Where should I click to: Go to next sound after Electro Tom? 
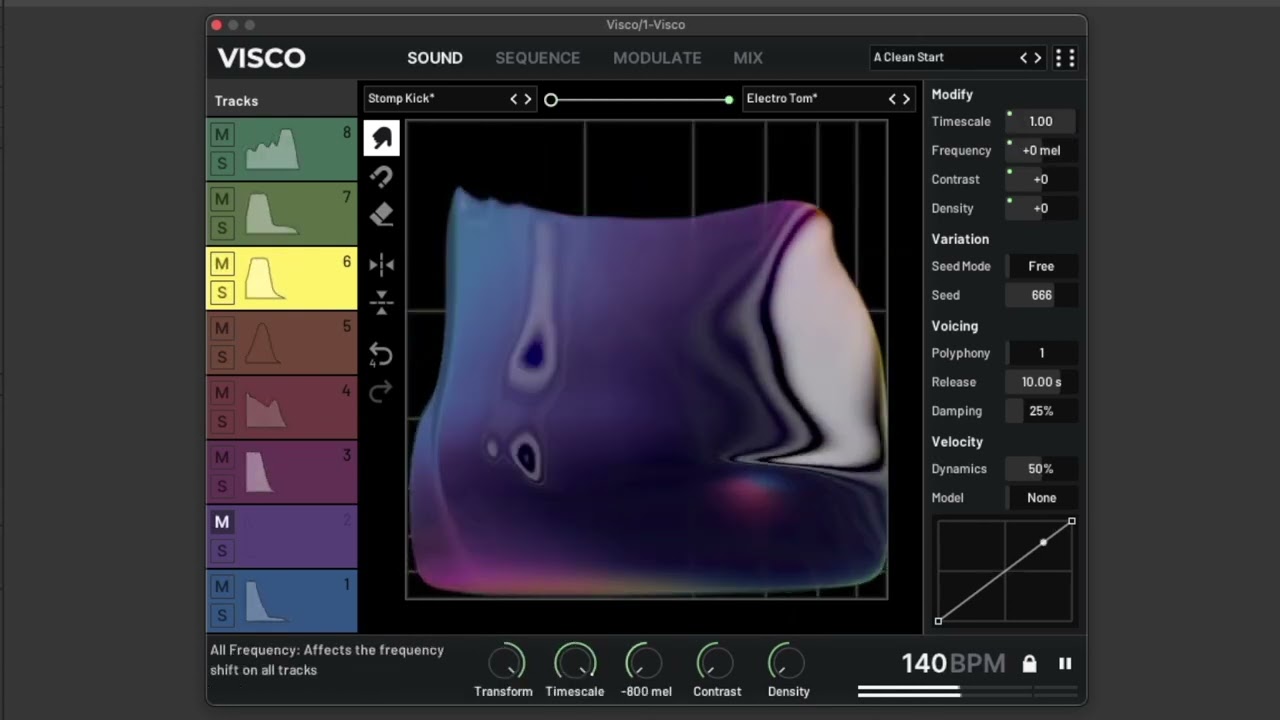click(x=906, y=99)
